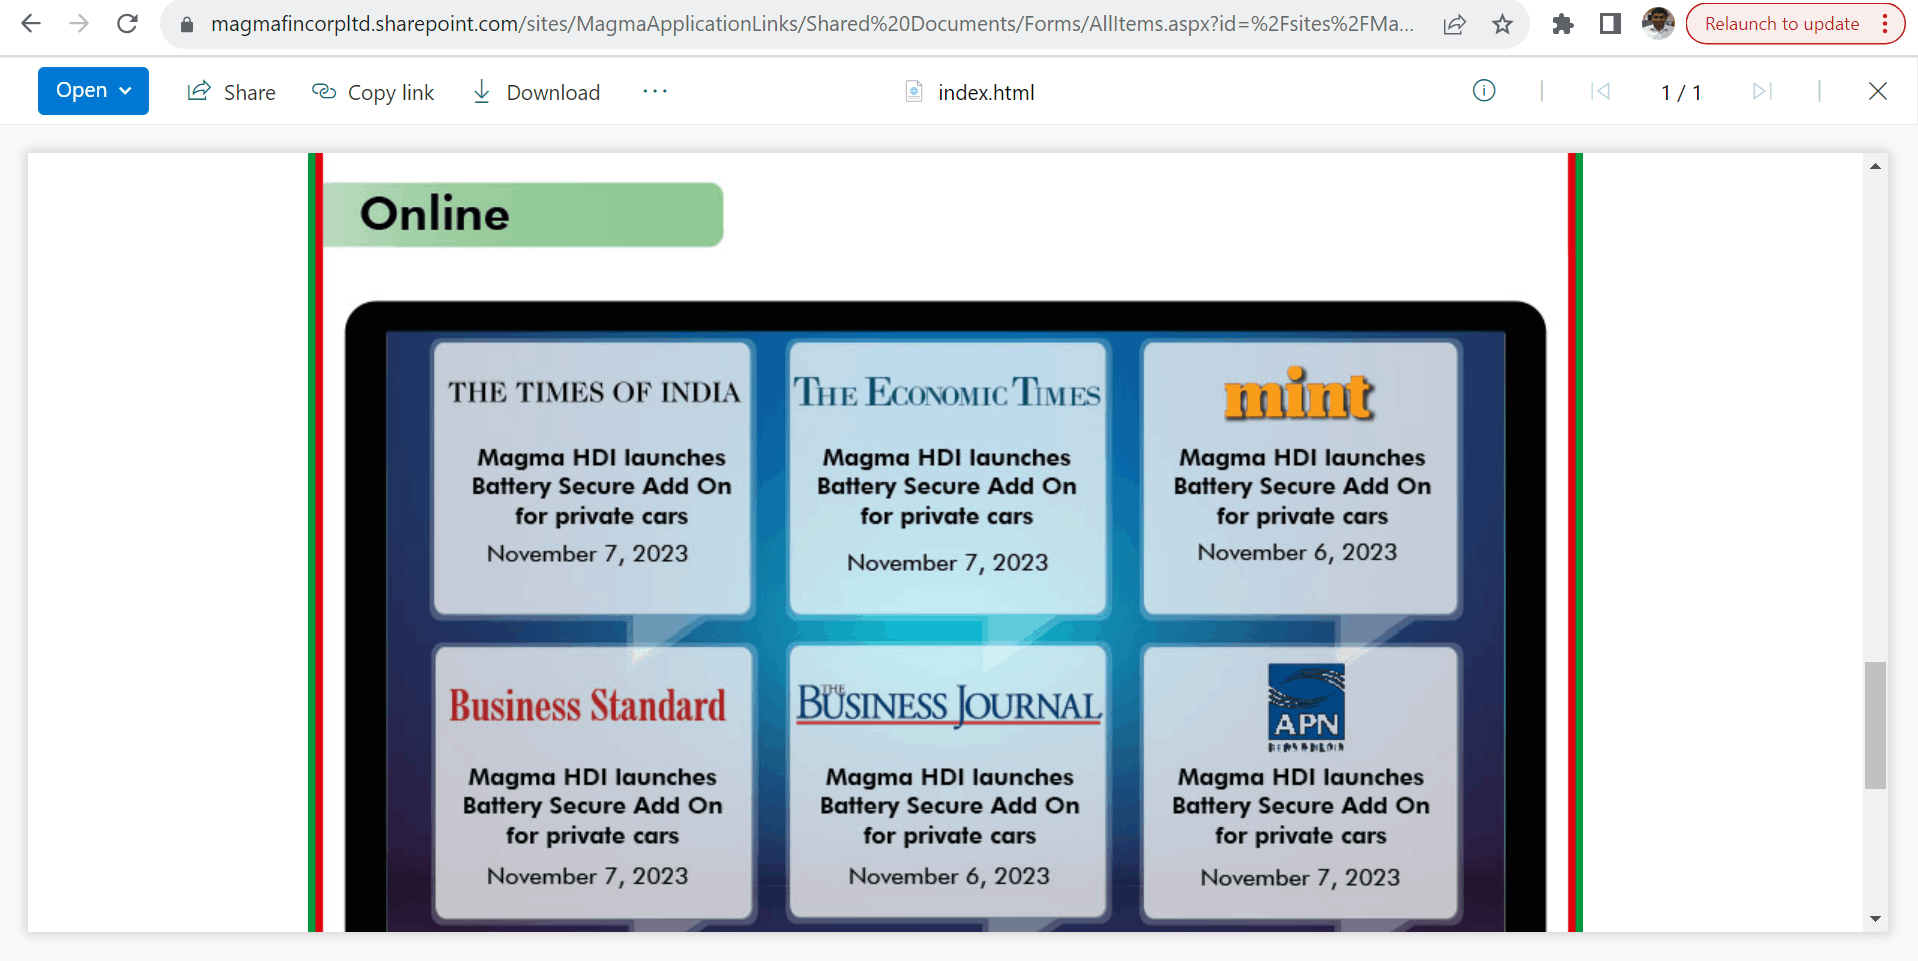
Task: Click the index.html file type icon
Action: (914, 92)
